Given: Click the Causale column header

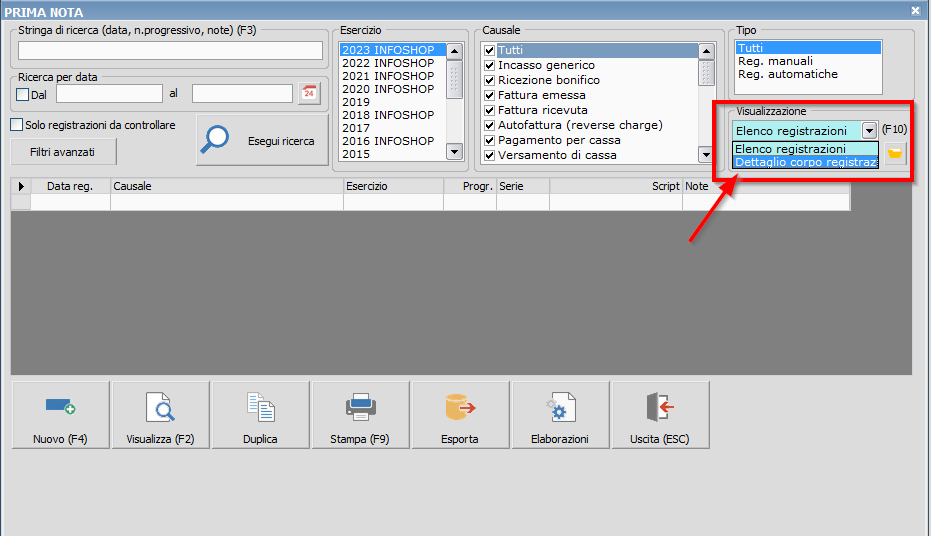Looking at the screenshot, I should [x=227, y=186].
